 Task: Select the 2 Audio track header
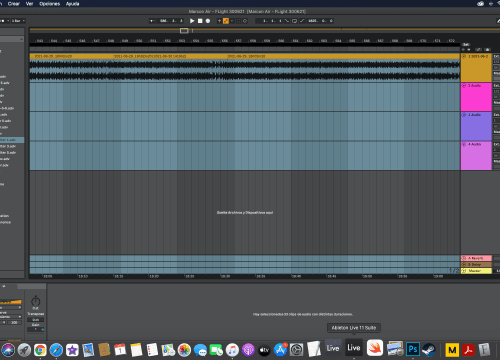click(476, 97)
